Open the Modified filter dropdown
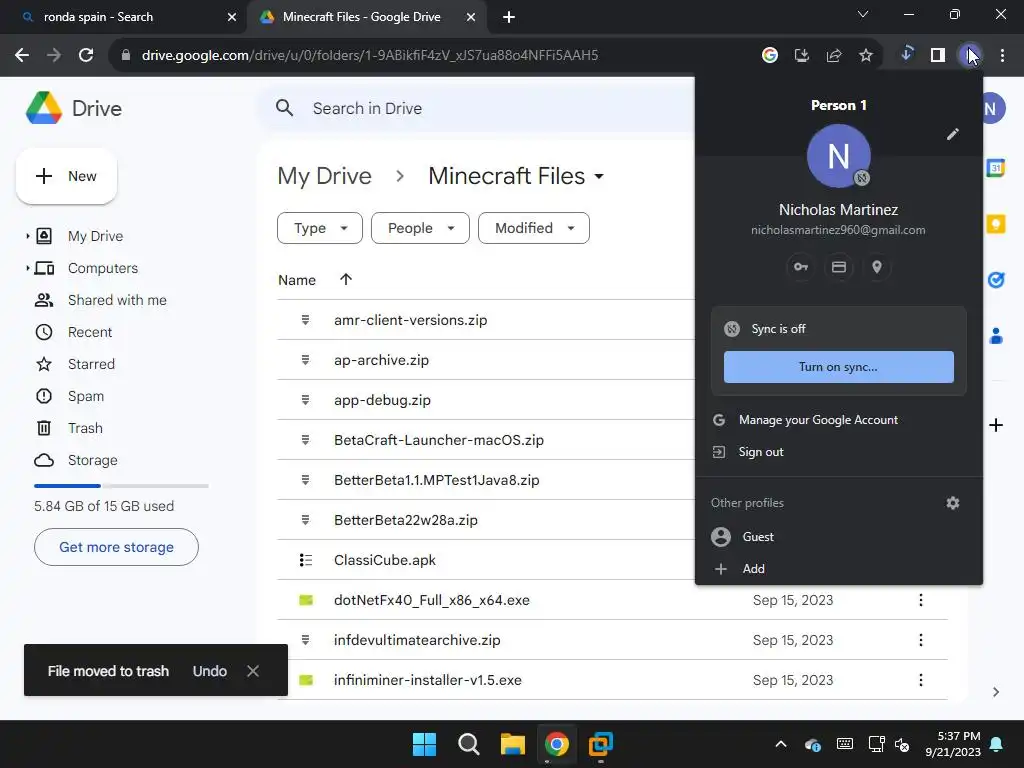The width and height of the screenshot is (1024, 768). [x=534, y=228]
